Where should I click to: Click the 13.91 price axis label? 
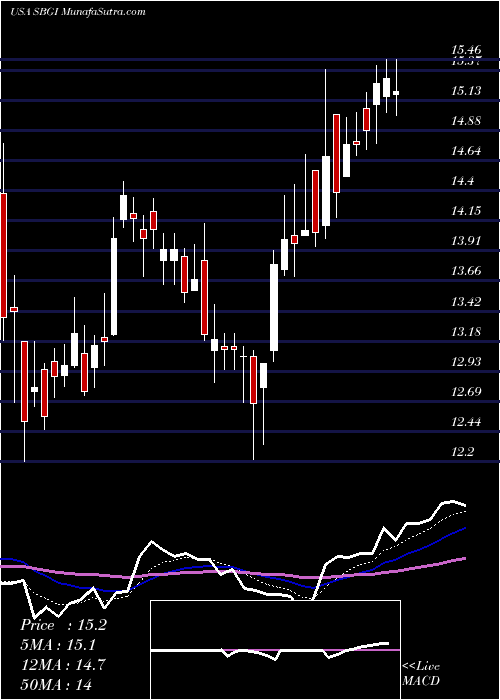tap(466, 242)
